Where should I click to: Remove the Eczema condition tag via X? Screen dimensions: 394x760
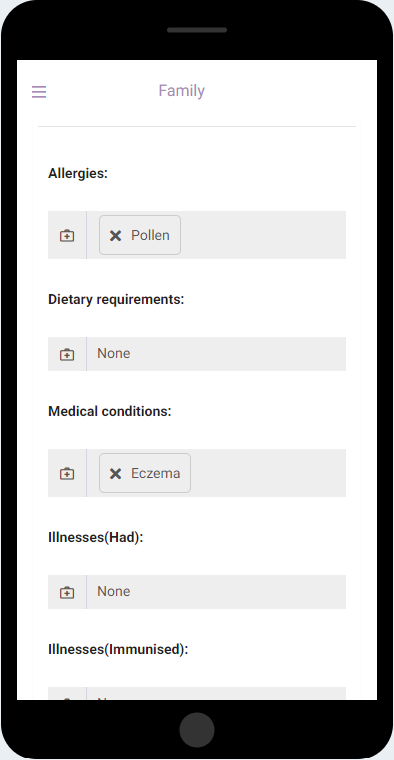tap(115, 474)
